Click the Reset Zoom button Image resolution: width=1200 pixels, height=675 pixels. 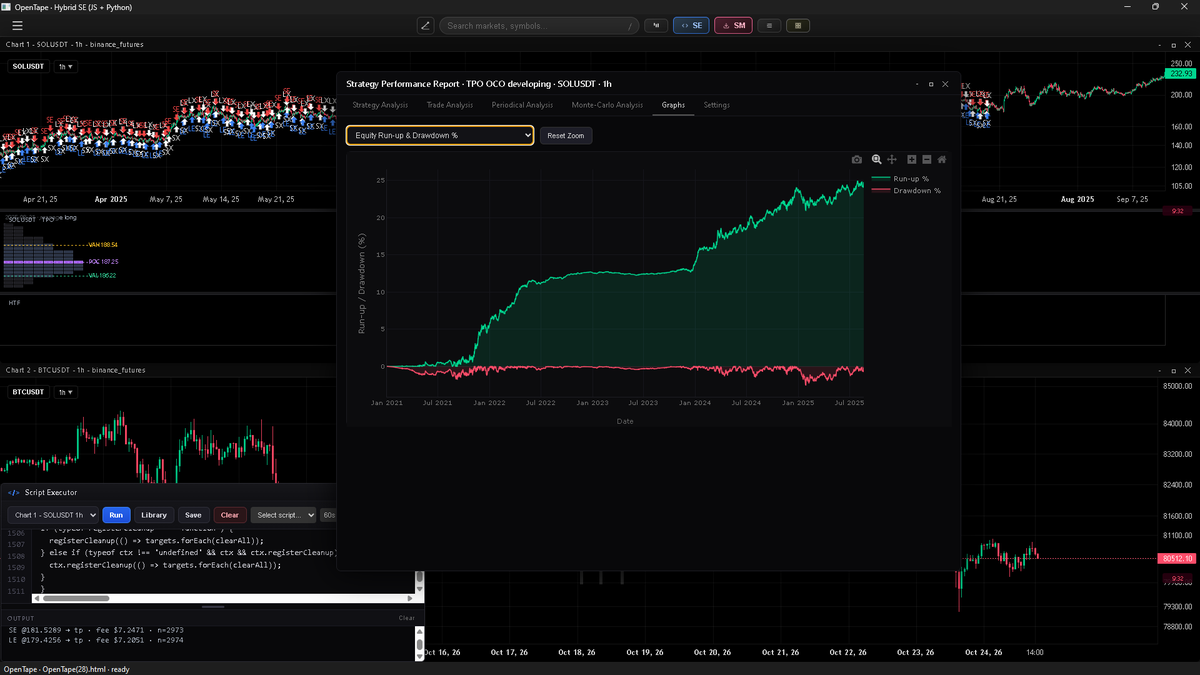click(x=566, y=135)
